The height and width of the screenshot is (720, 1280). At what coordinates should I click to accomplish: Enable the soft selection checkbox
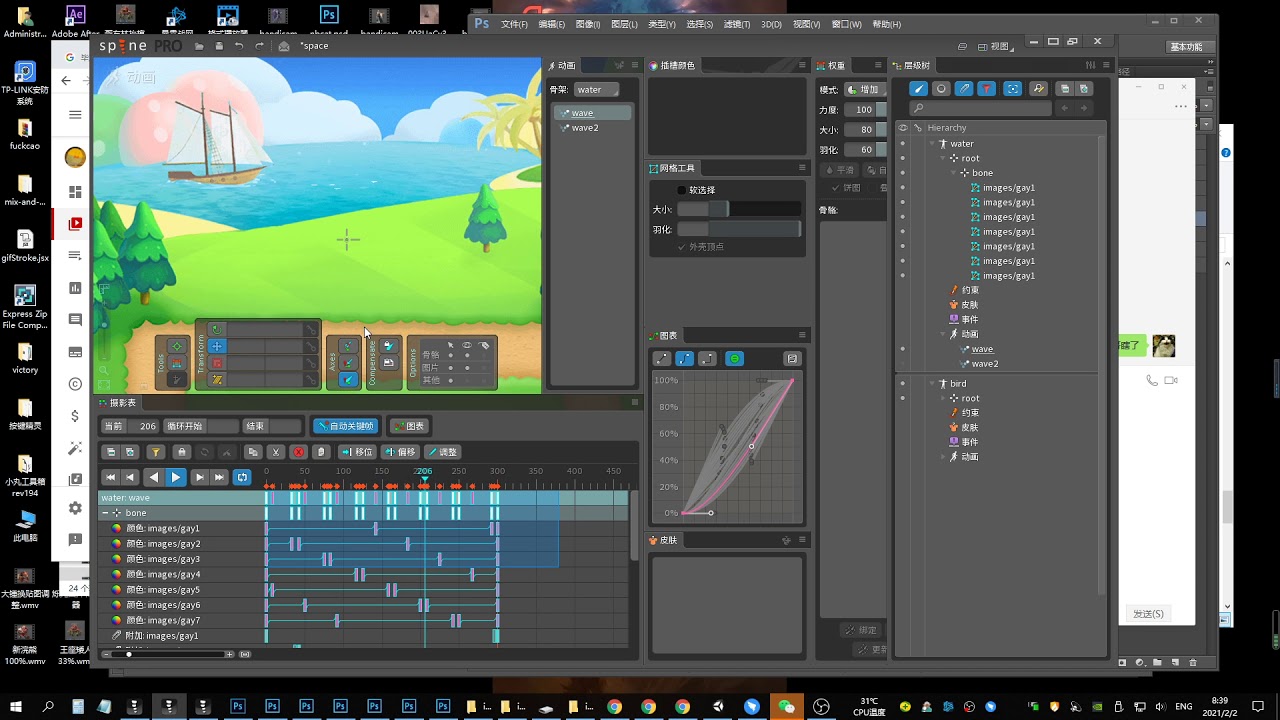point(682,190)
